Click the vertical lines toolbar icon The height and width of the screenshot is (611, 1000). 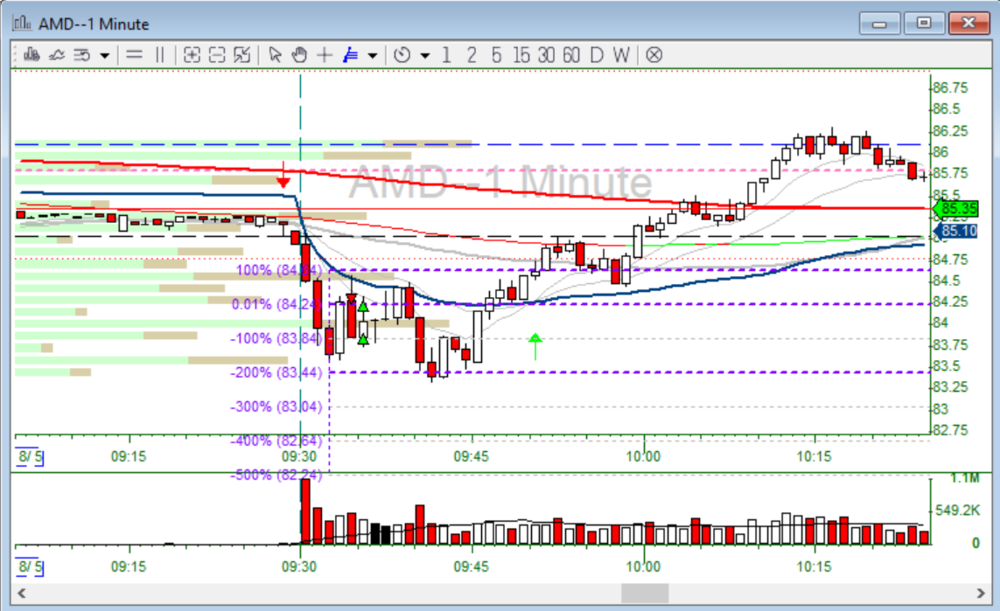pos(159,55)
